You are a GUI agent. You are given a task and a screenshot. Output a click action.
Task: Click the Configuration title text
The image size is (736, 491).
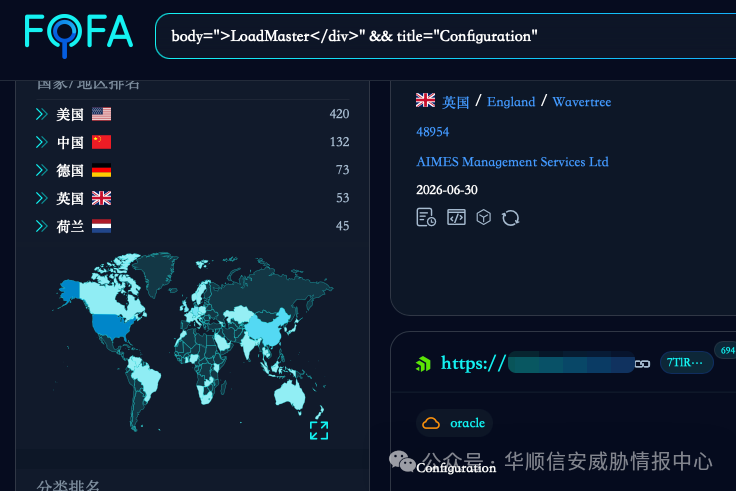(456, 468)
